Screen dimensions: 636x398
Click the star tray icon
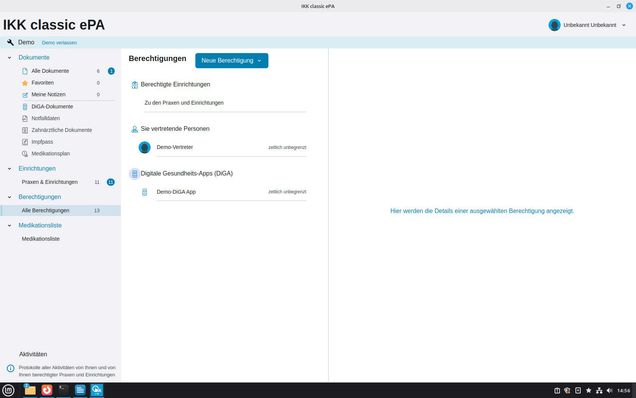589,390
